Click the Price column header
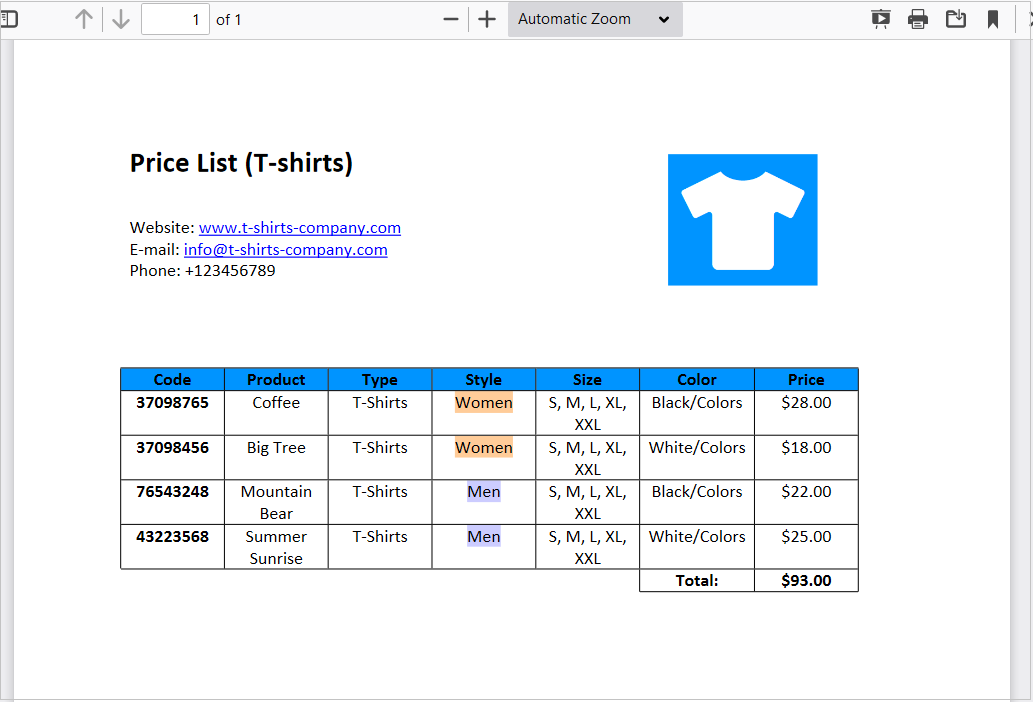The height and width of the screenshot is (702, 1033). [806, 380]
